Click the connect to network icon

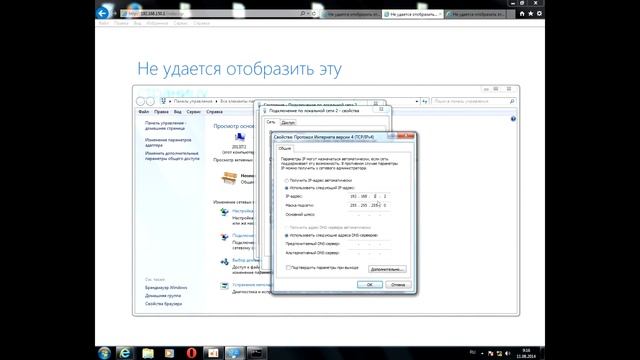pyautogui.click(x=224, y=237)
